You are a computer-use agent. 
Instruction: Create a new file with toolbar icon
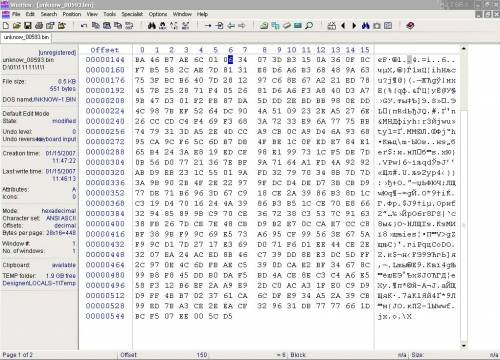6,26
